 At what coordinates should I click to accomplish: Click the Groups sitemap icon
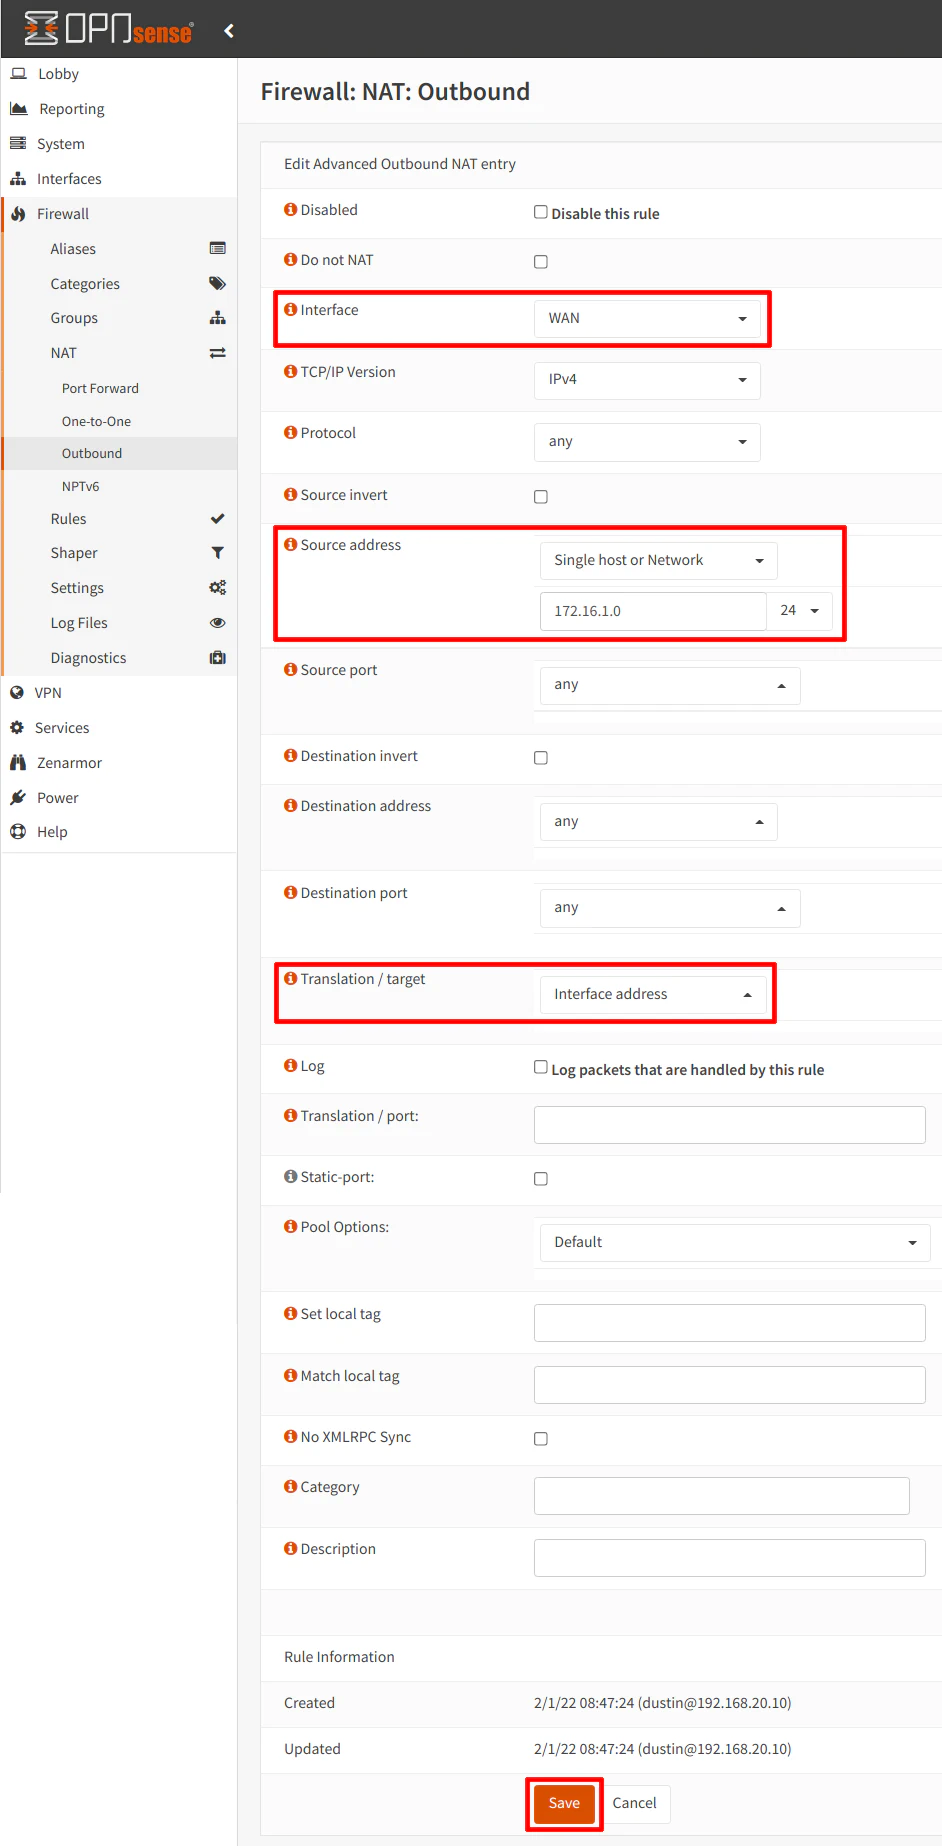(217, 318)
